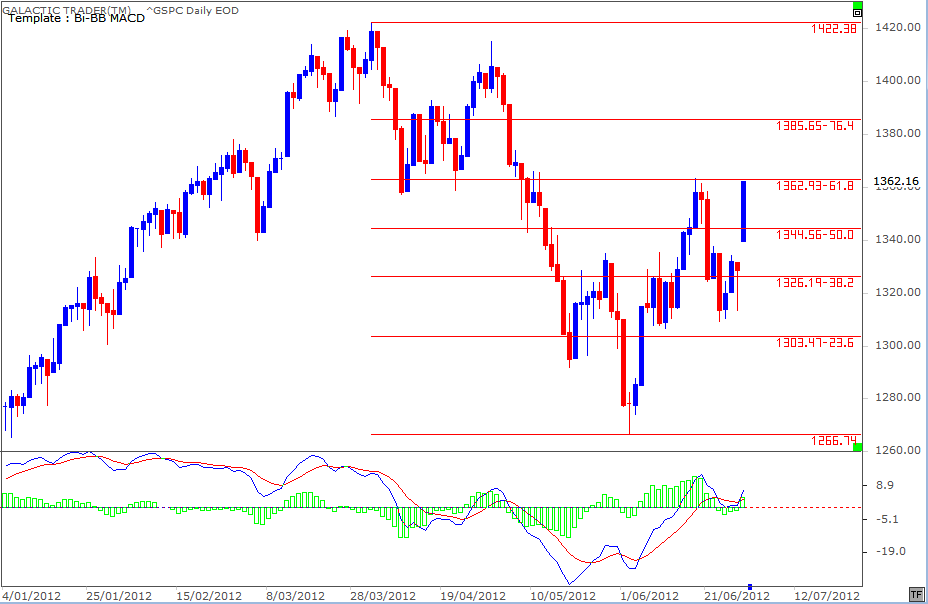The width and height of the screenshot is (928, 604).
Task: Click the 1362.93-61.8 retracement label
Action: pyautogui.click(x=815, y=186)
